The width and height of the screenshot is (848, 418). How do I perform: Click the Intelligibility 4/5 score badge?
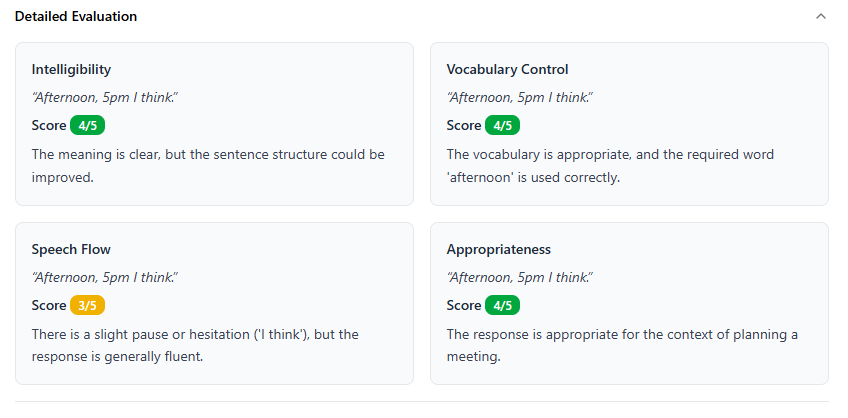tap(88, 126)
